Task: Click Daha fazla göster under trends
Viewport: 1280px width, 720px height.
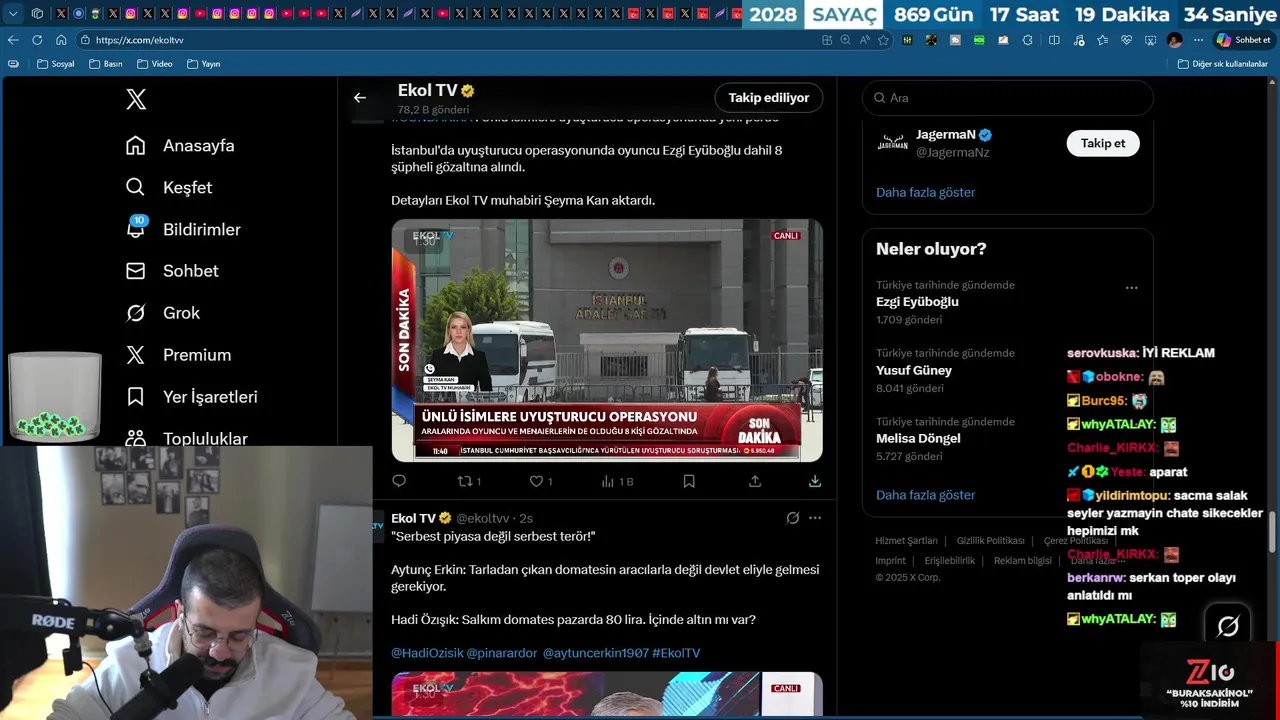Action: tap(925, 495)
